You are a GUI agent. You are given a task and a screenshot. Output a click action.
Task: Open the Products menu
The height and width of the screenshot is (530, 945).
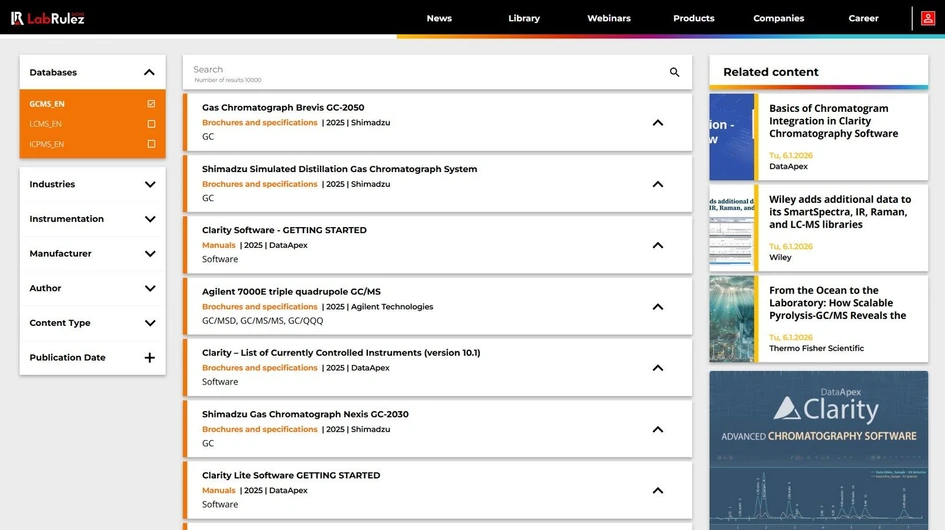click(694, 18)
